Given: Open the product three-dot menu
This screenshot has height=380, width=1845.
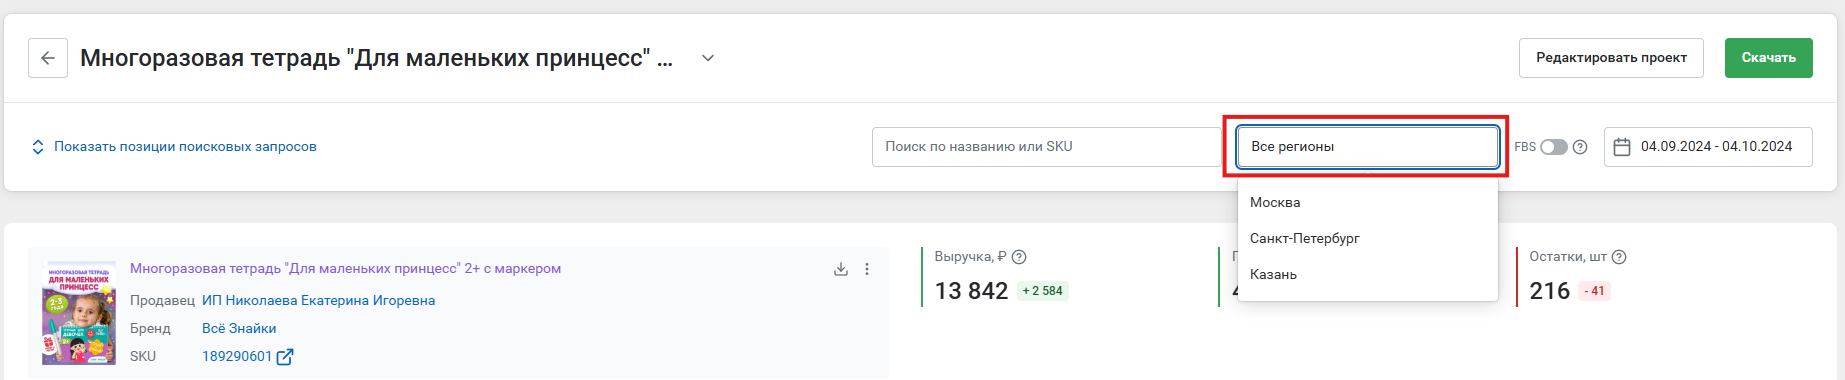Looking at the screenshot, I should pos(867,269).
